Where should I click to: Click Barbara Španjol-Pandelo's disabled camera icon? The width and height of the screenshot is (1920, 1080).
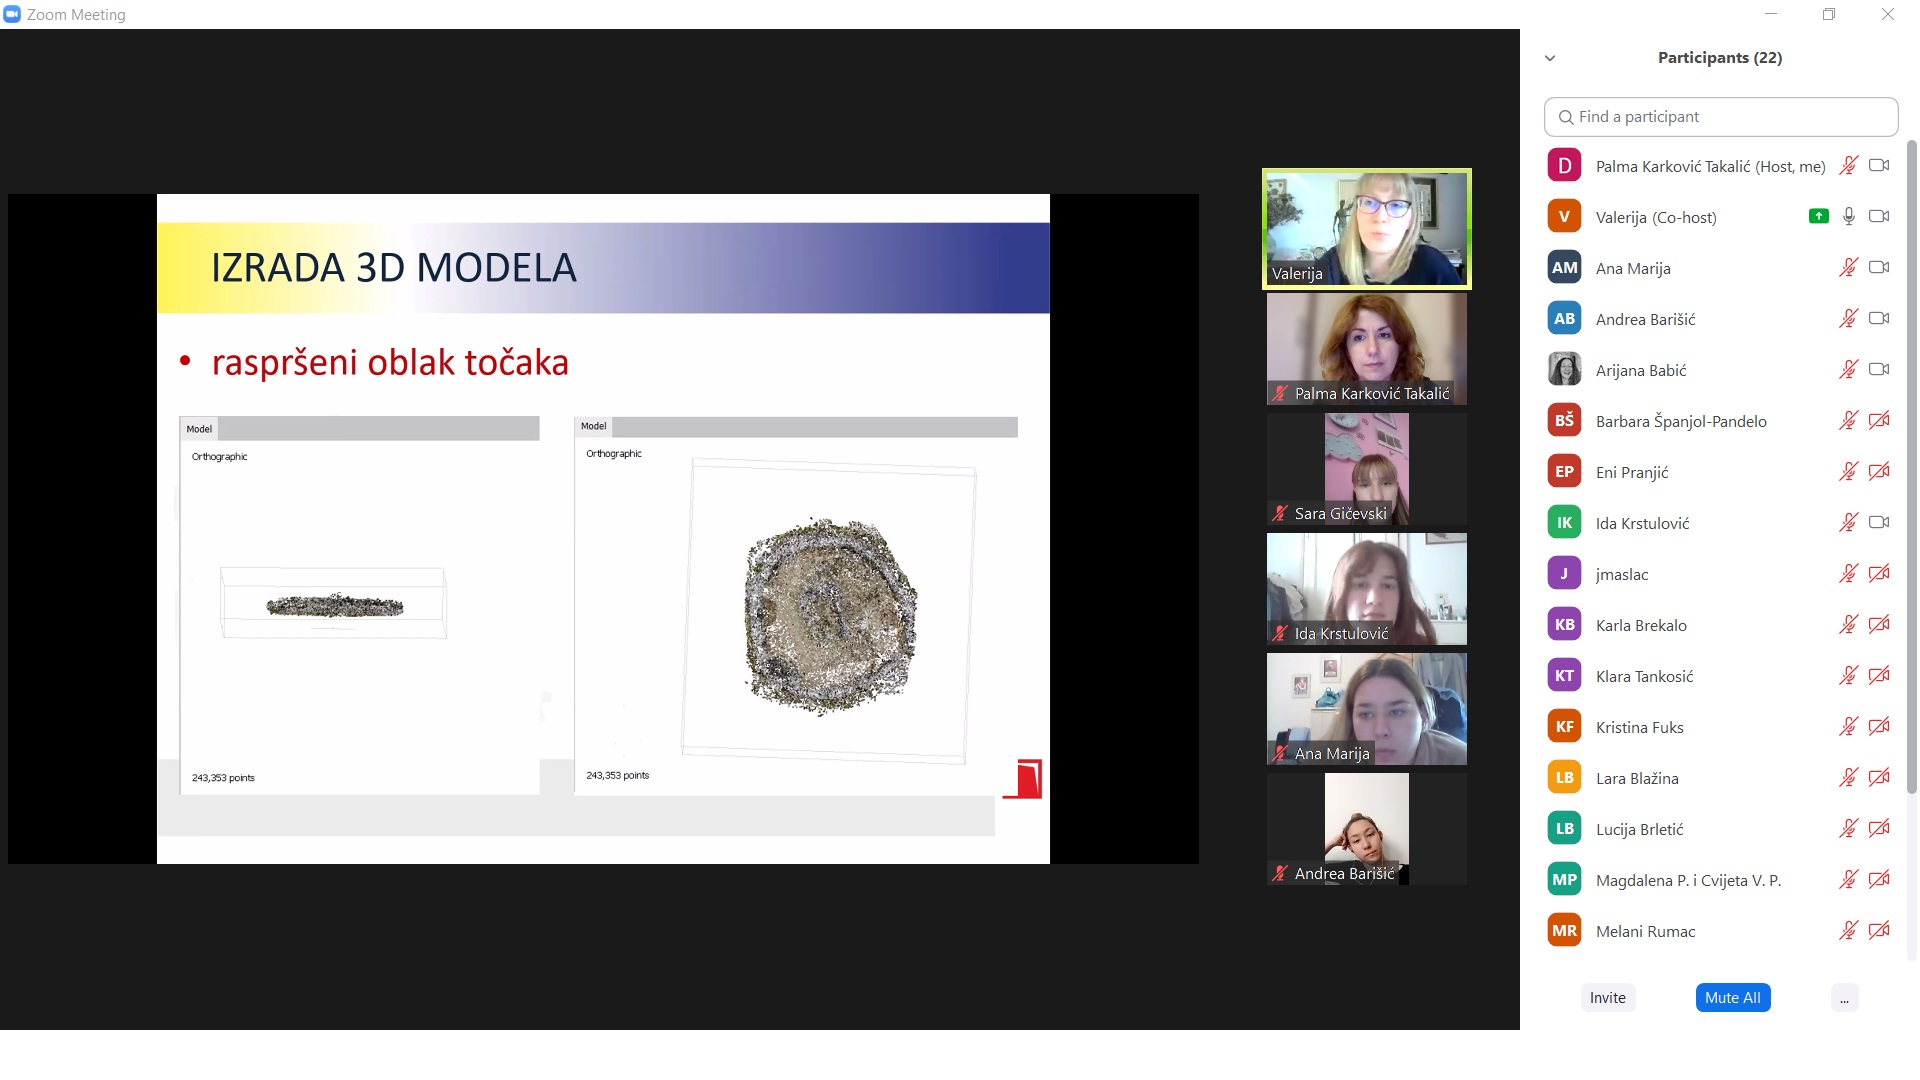1879,420
